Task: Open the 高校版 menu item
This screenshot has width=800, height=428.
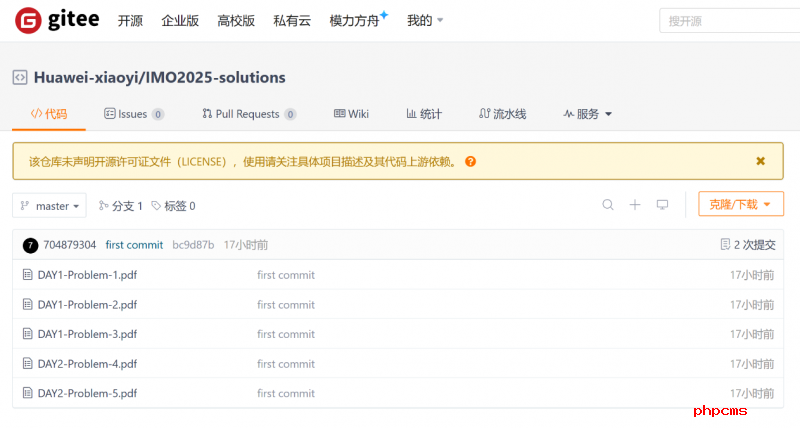Action: (236, 21)
